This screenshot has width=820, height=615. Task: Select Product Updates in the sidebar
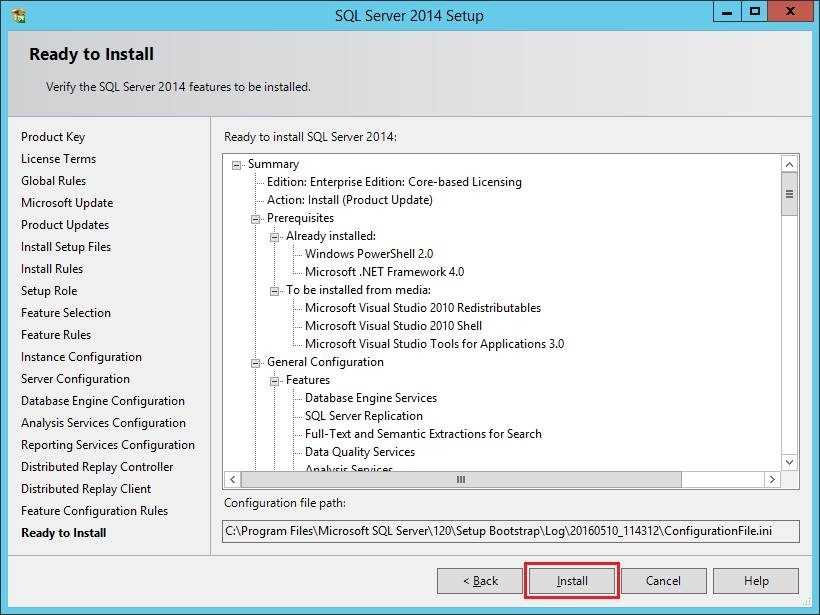65,225
